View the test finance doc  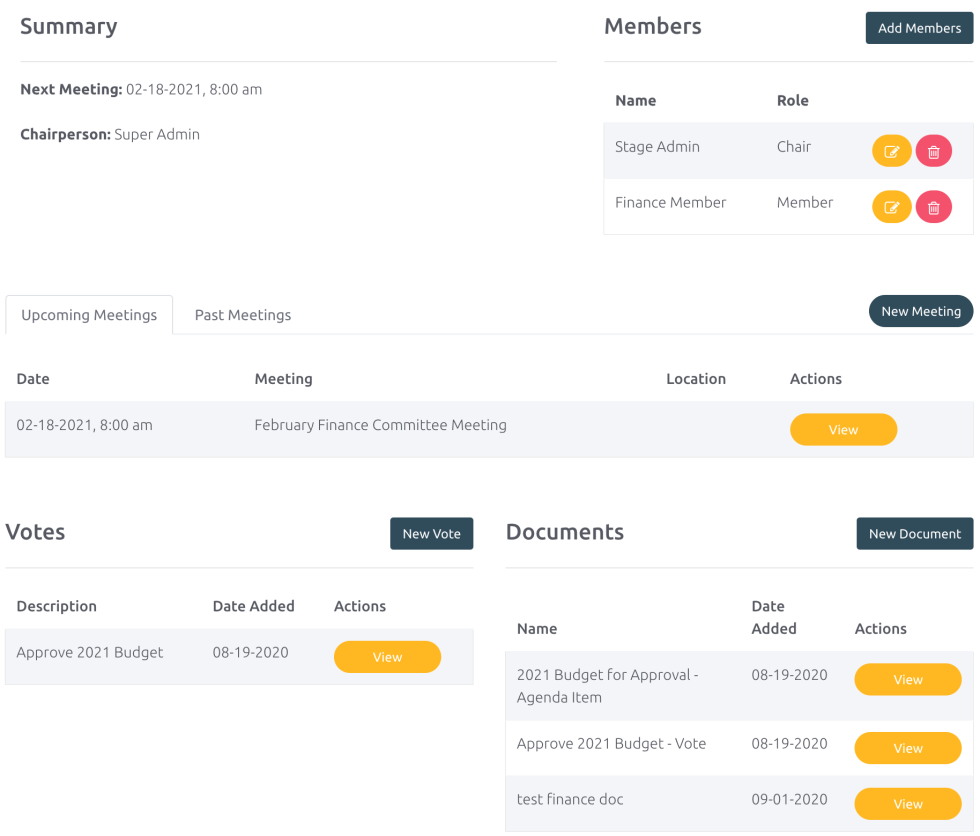coord(908,804)
